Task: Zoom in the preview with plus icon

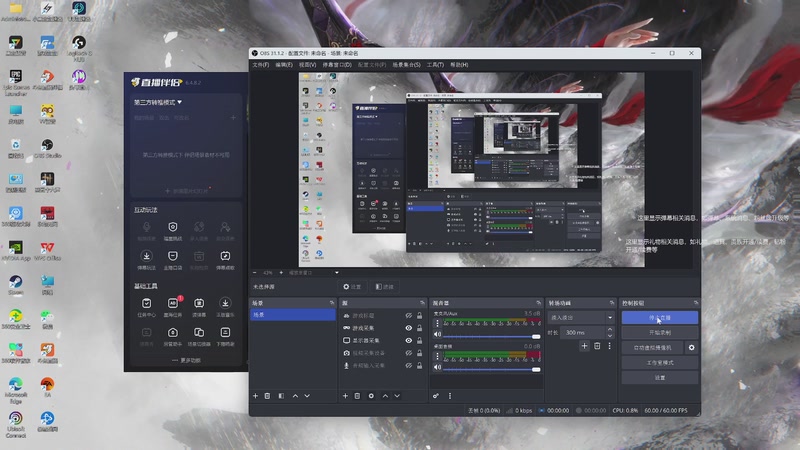Action: point(281,272)
